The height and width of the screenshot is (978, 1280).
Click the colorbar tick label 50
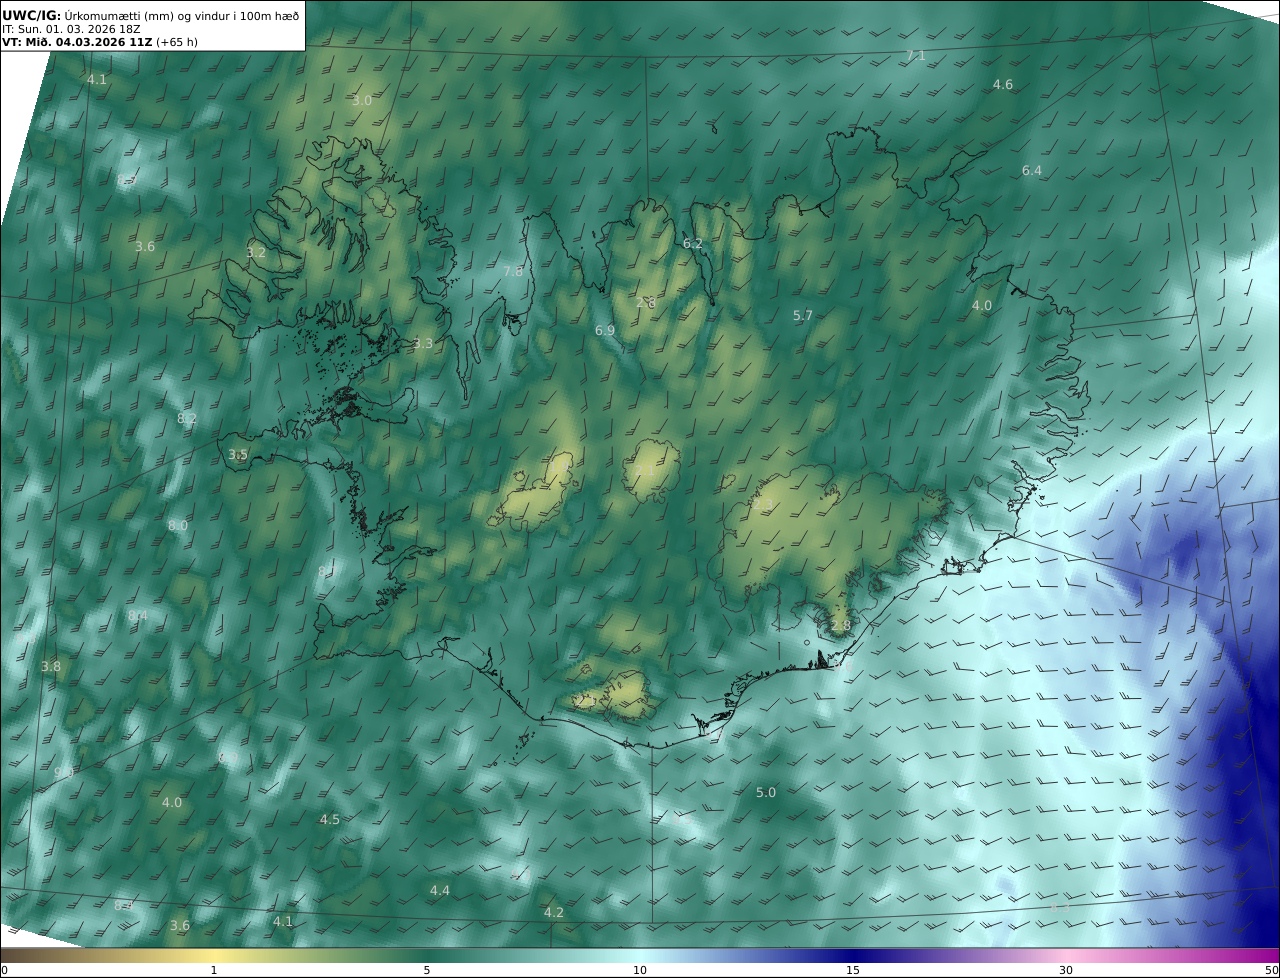(x=1271, y=970)
